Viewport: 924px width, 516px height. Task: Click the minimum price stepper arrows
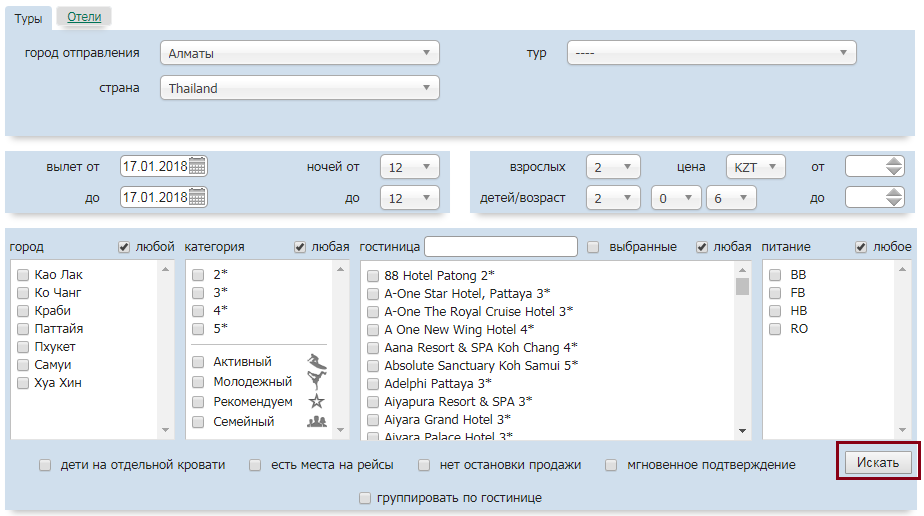894,167
